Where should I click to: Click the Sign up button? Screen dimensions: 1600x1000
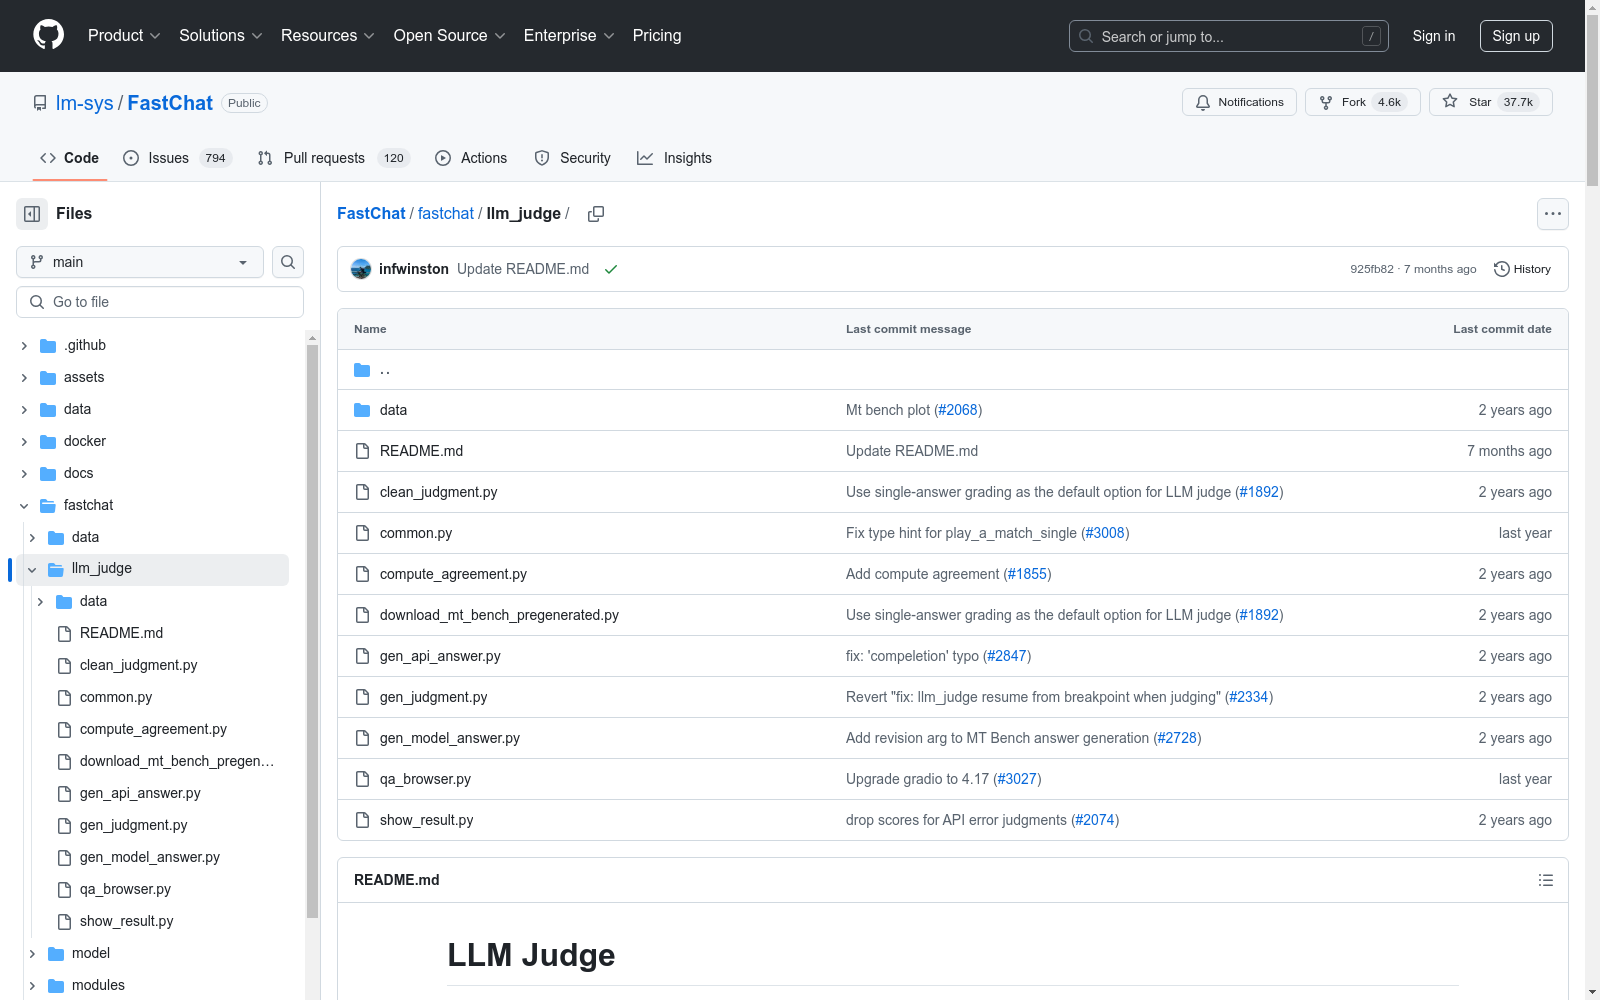coord(1516,36)
